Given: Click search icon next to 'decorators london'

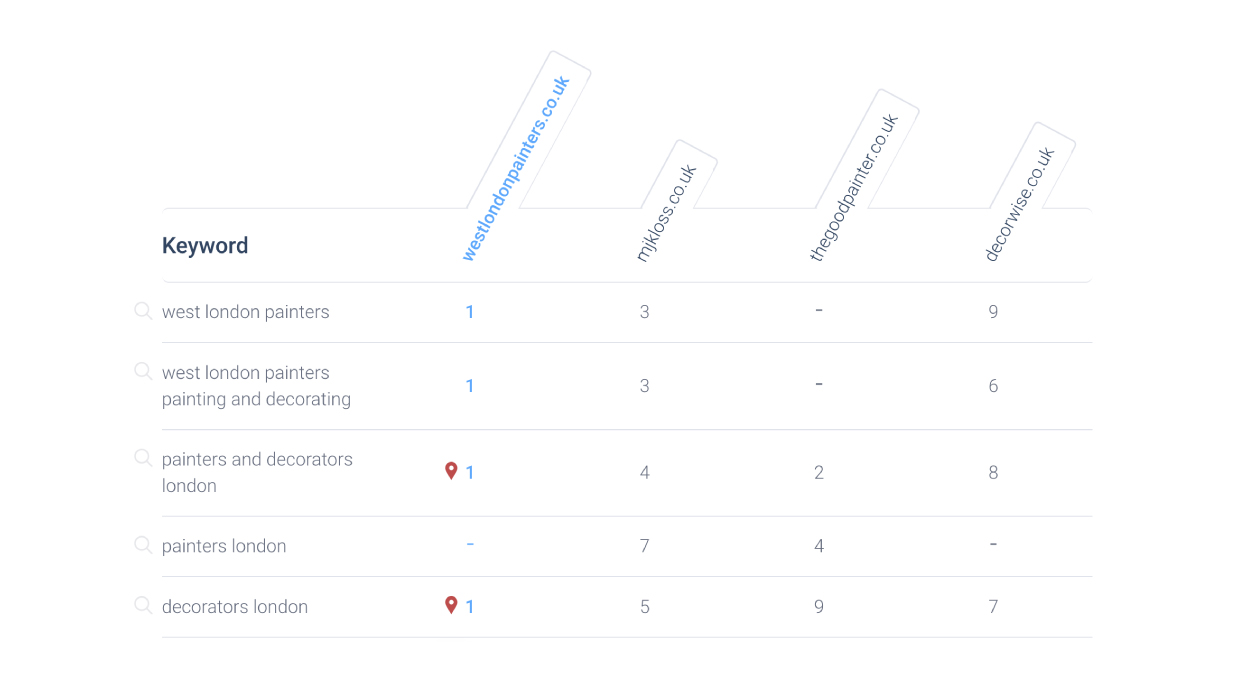Looking at the screenshot, I should pyautogui.click(x=143, y=606).
